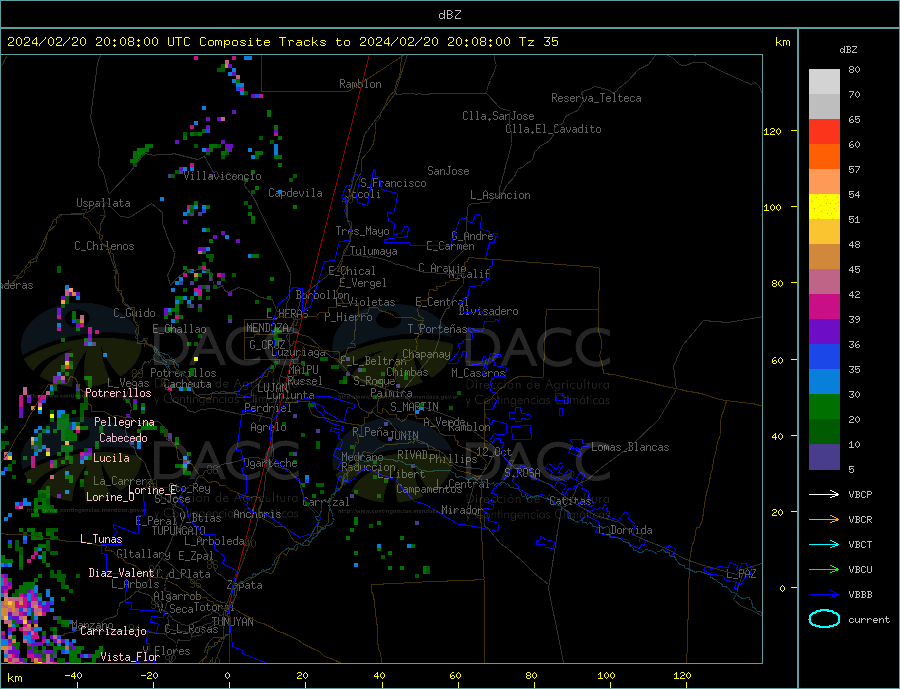The image size is (900, 689).
Task: Click the Anchoris map label
Action: [257, 514]
